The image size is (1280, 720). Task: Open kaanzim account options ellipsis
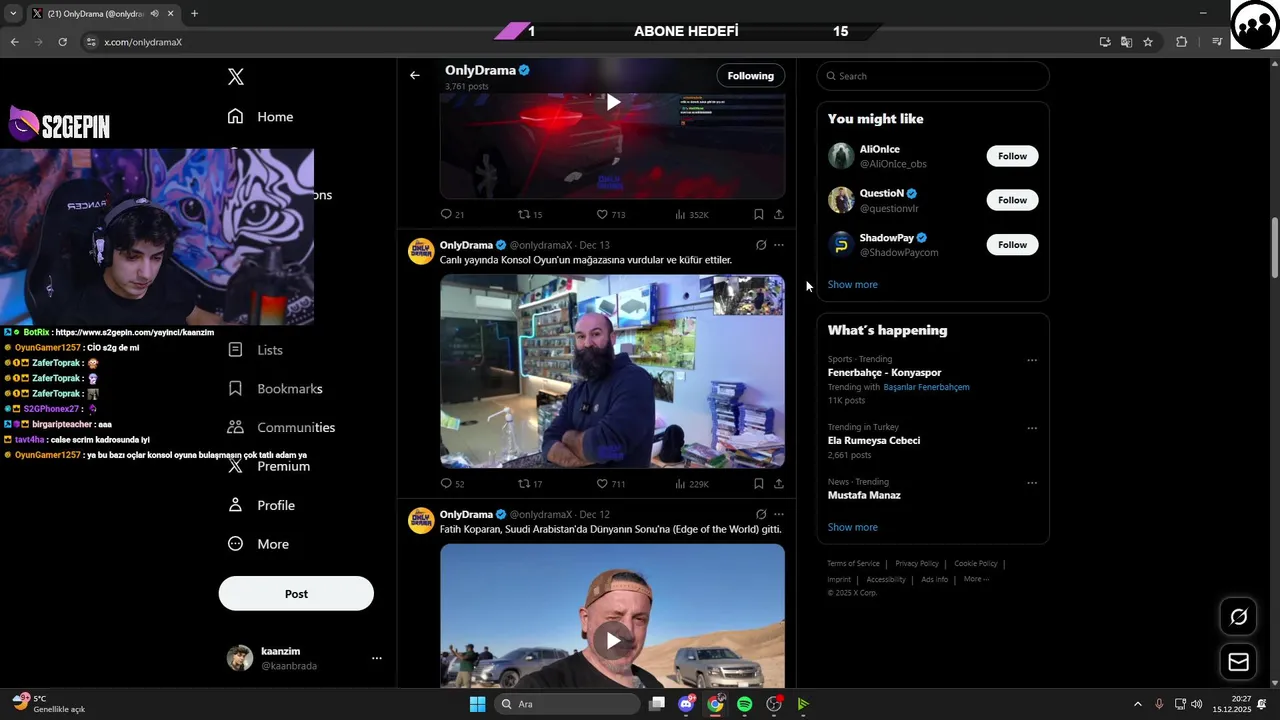click(x=377, y=658)
